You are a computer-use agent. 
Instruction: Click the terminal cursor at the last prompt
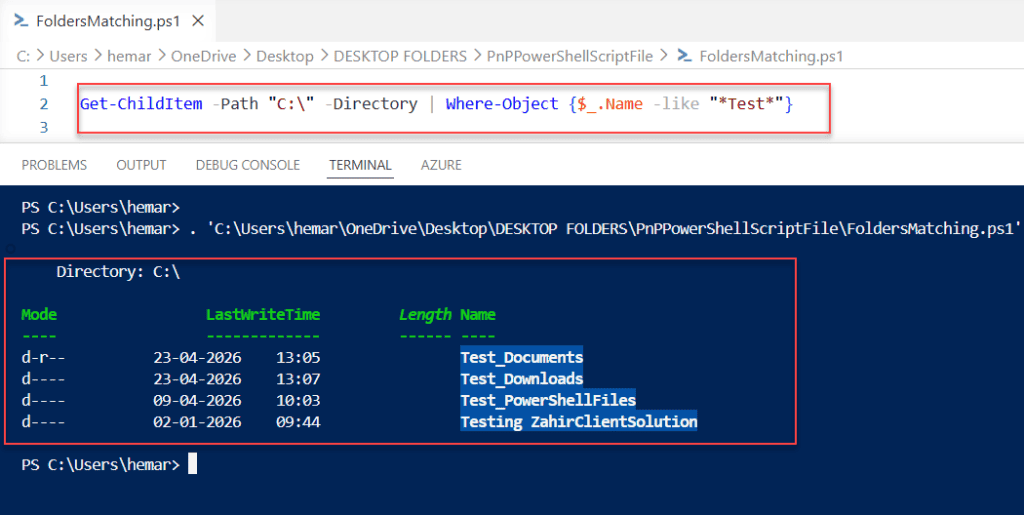(x=192, y=464)
